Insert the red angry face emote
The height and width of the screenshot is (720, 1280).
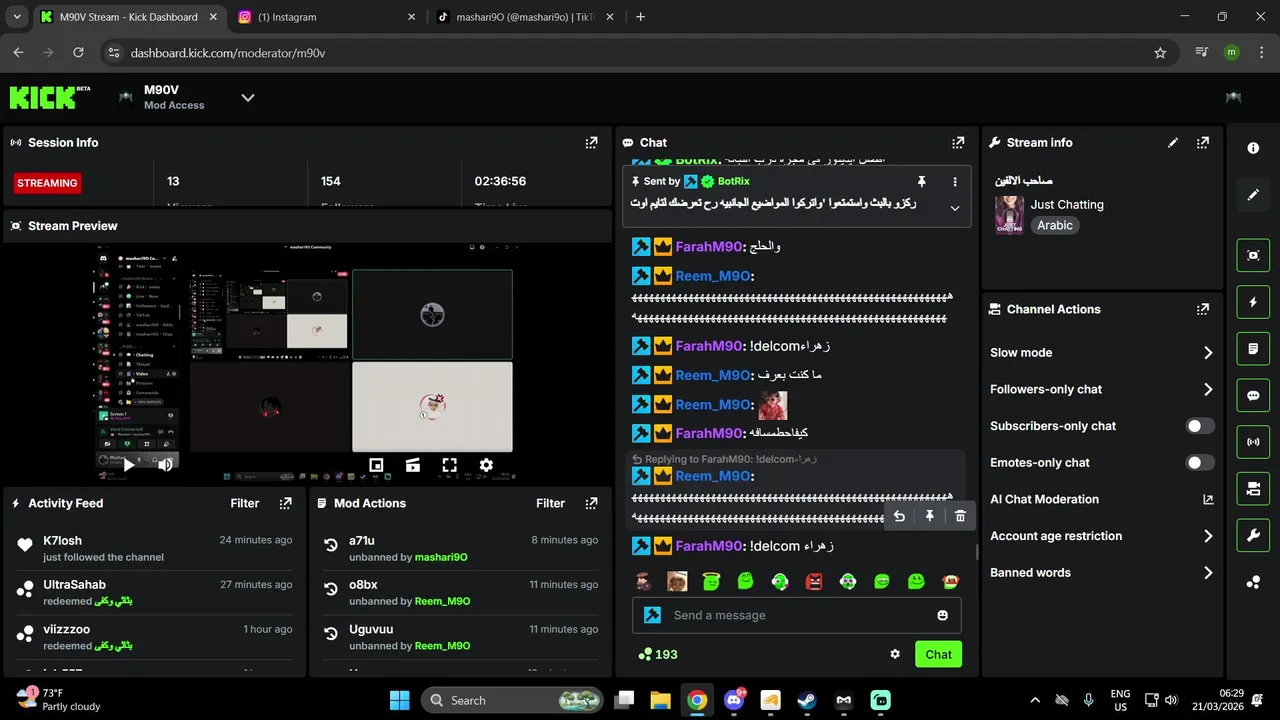pos(814,581)
